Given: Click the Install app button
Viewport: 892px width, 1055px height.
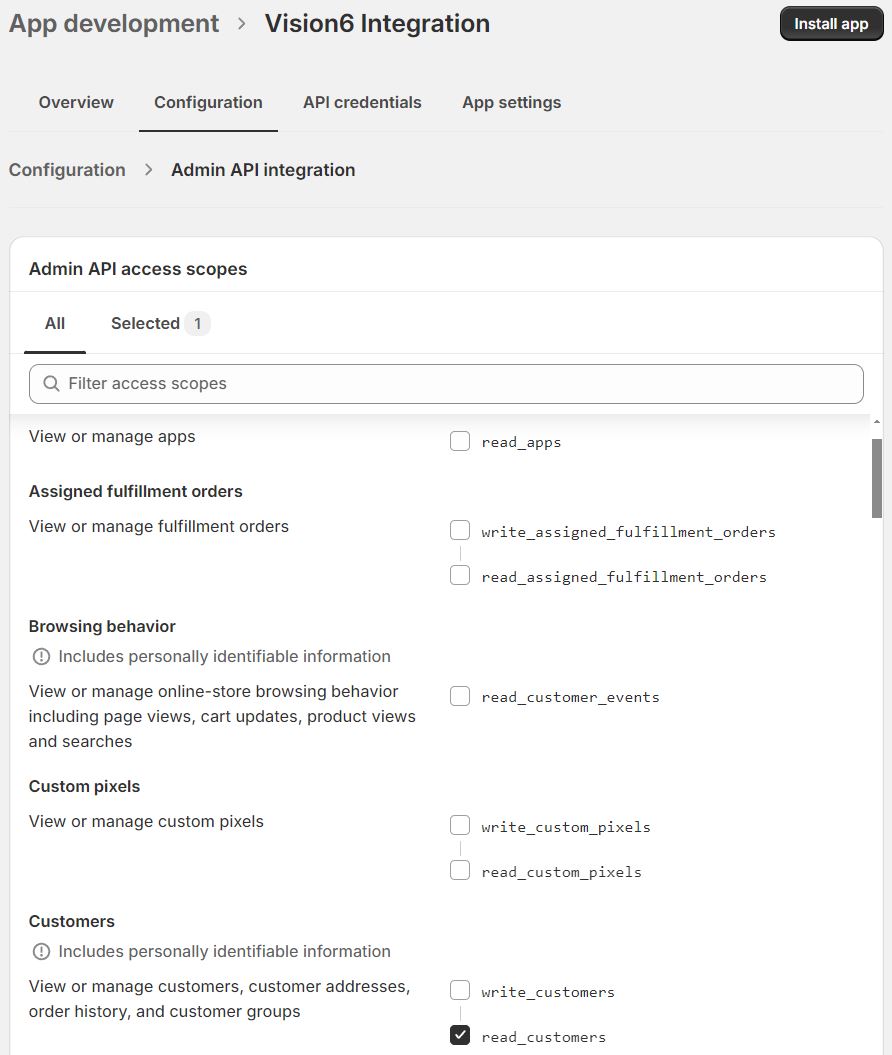Looking at the screenshot, I should (x=831, y=24).
